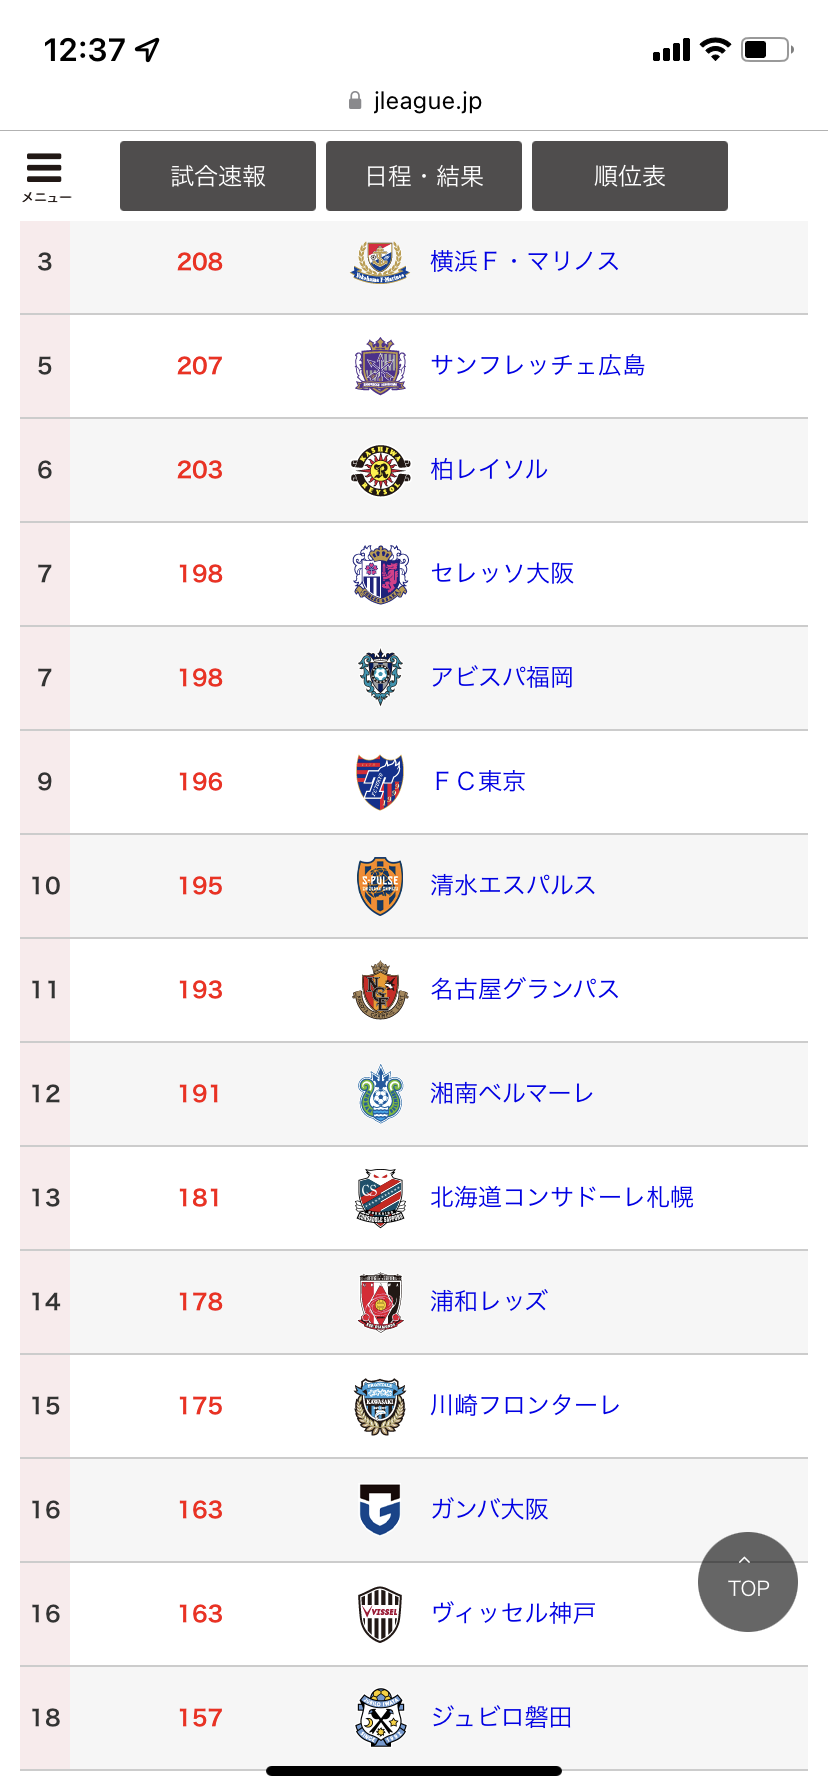Switch to the 試合速報 tab

(x=218, y=176)
